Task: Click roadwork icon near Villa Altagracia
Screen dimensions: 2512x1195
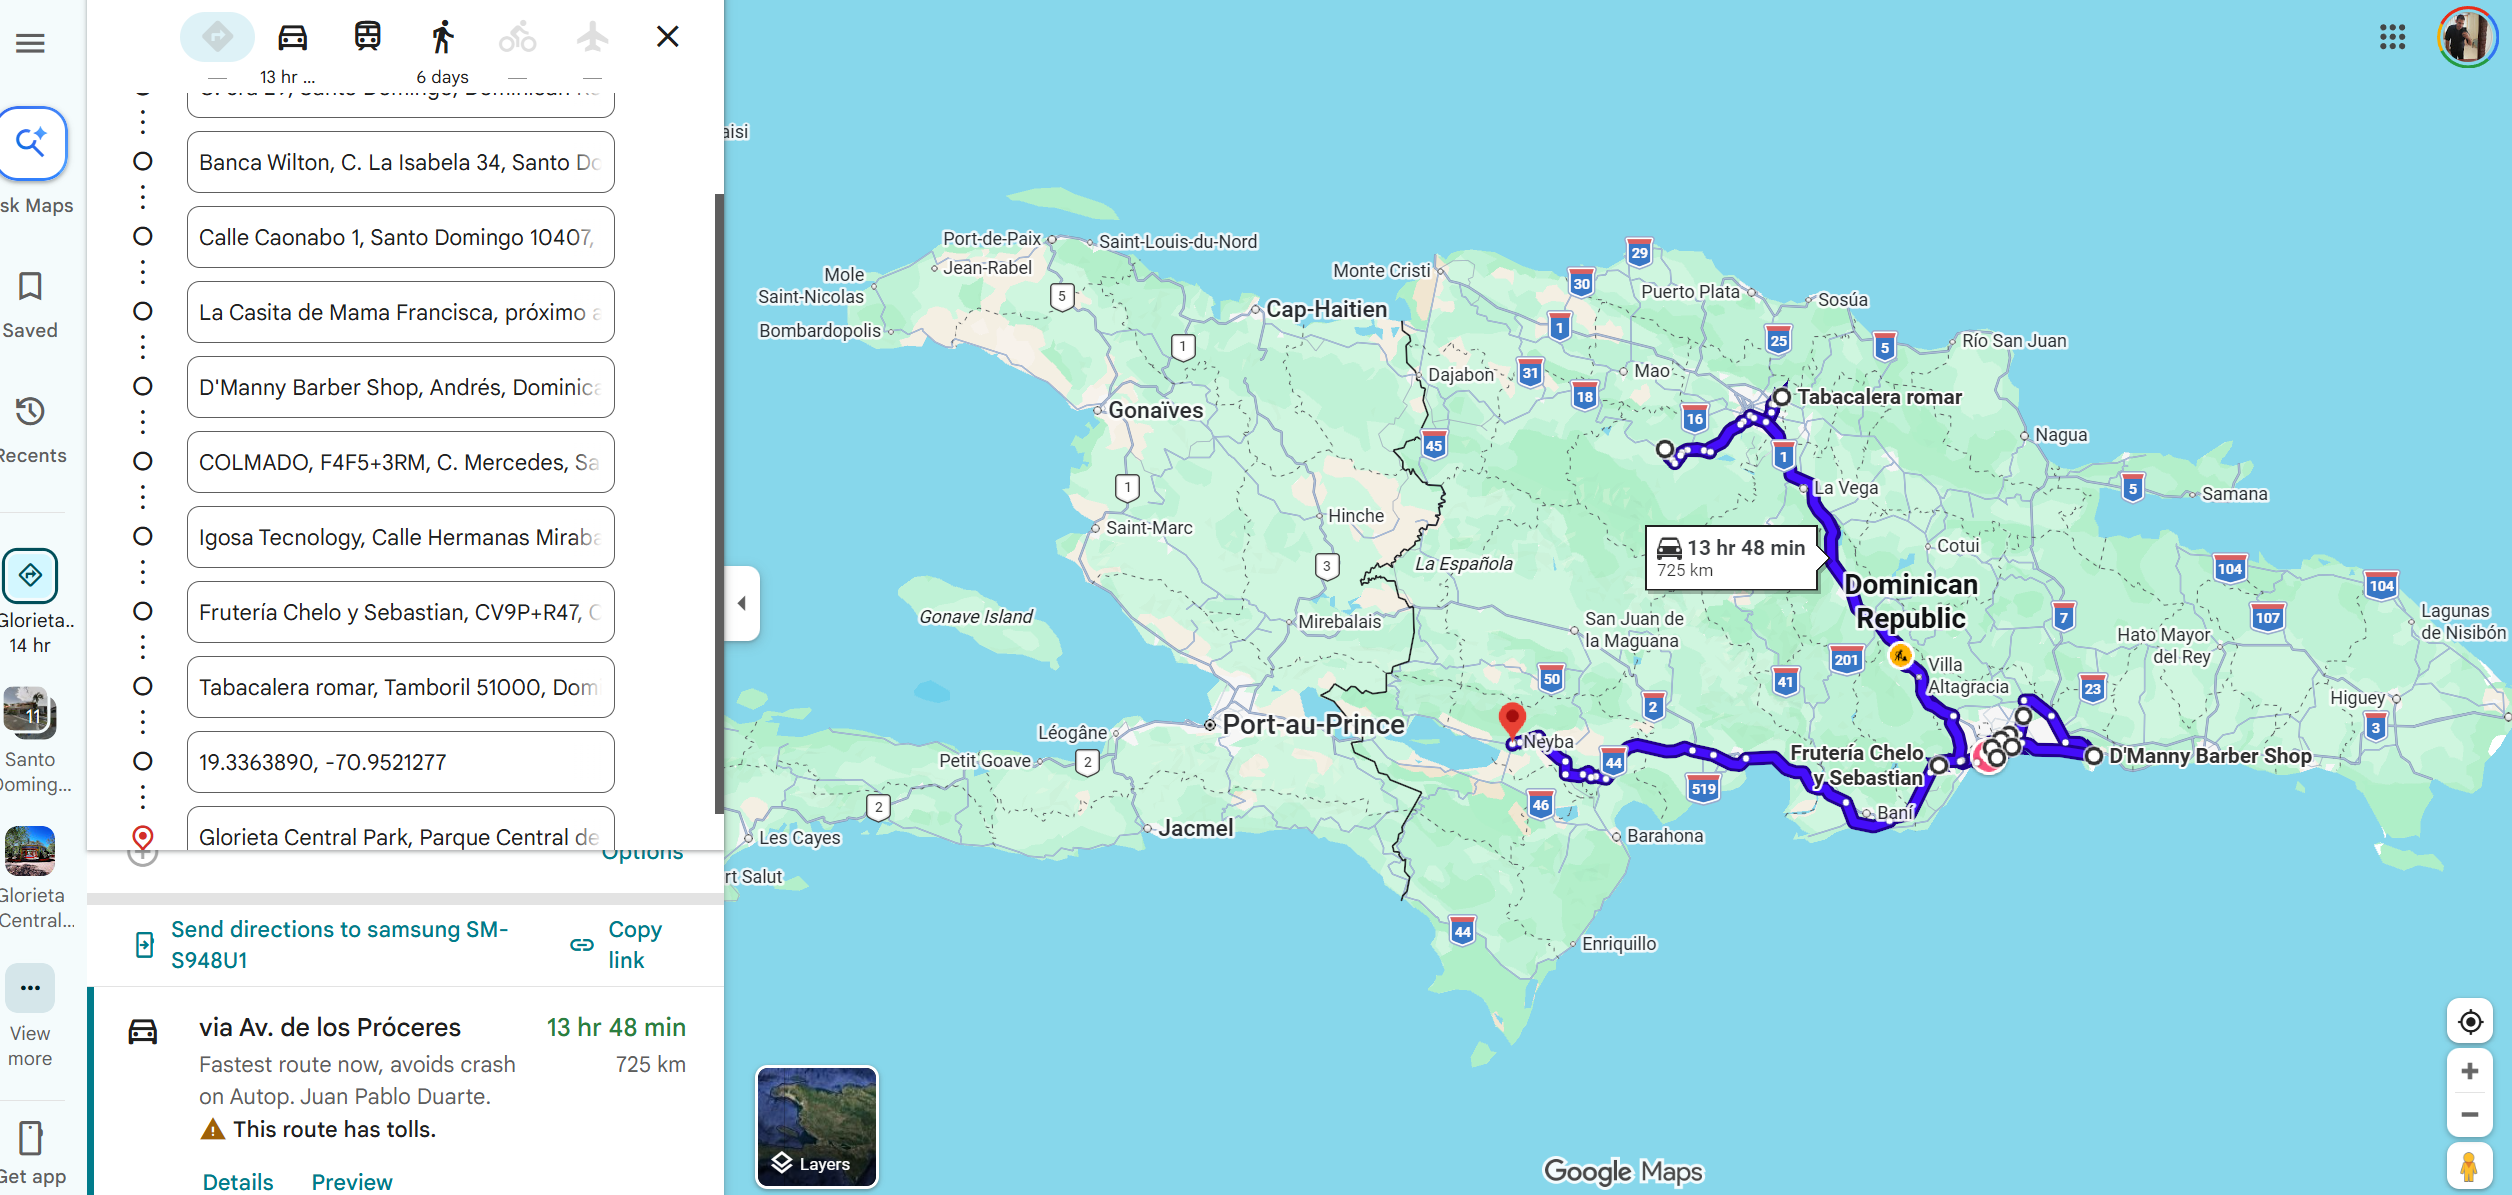Action: tap(1900, 656)
